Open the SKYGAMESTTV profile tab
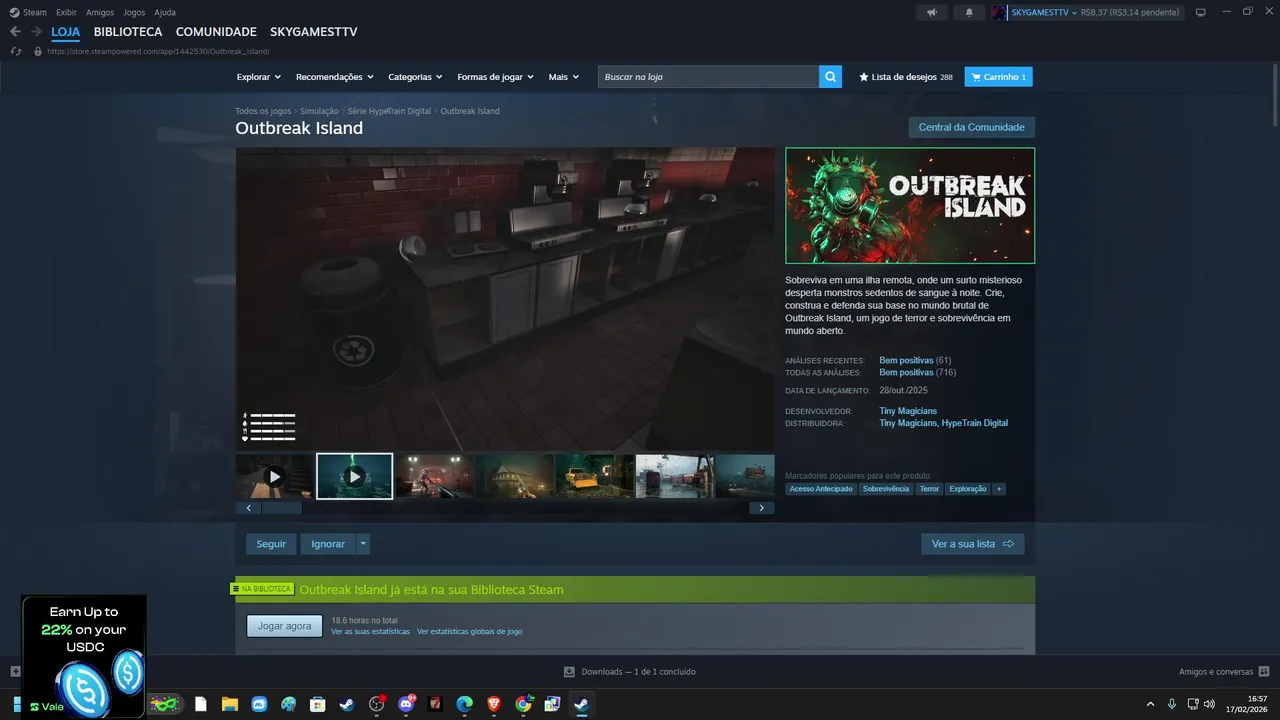Viewport: 1280px width, 720px height. pyautogui.click(x=313, y=32)
